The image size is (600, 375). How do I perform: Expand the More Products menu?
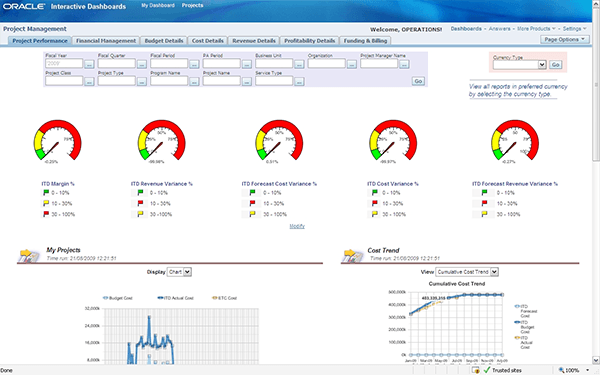coord(536,29)
